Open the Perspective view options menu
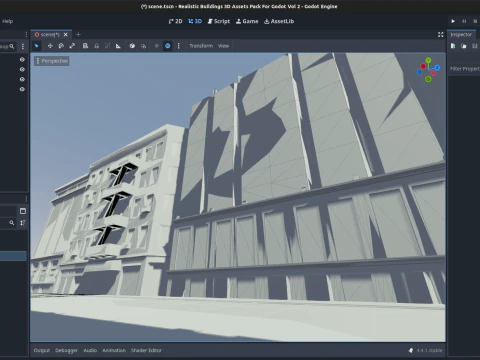 click(52, 61)
